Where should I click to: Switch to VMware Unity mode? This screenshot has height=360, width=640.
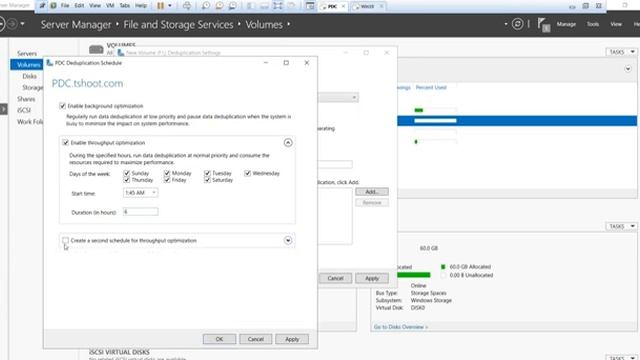click(x=291, y=6)
